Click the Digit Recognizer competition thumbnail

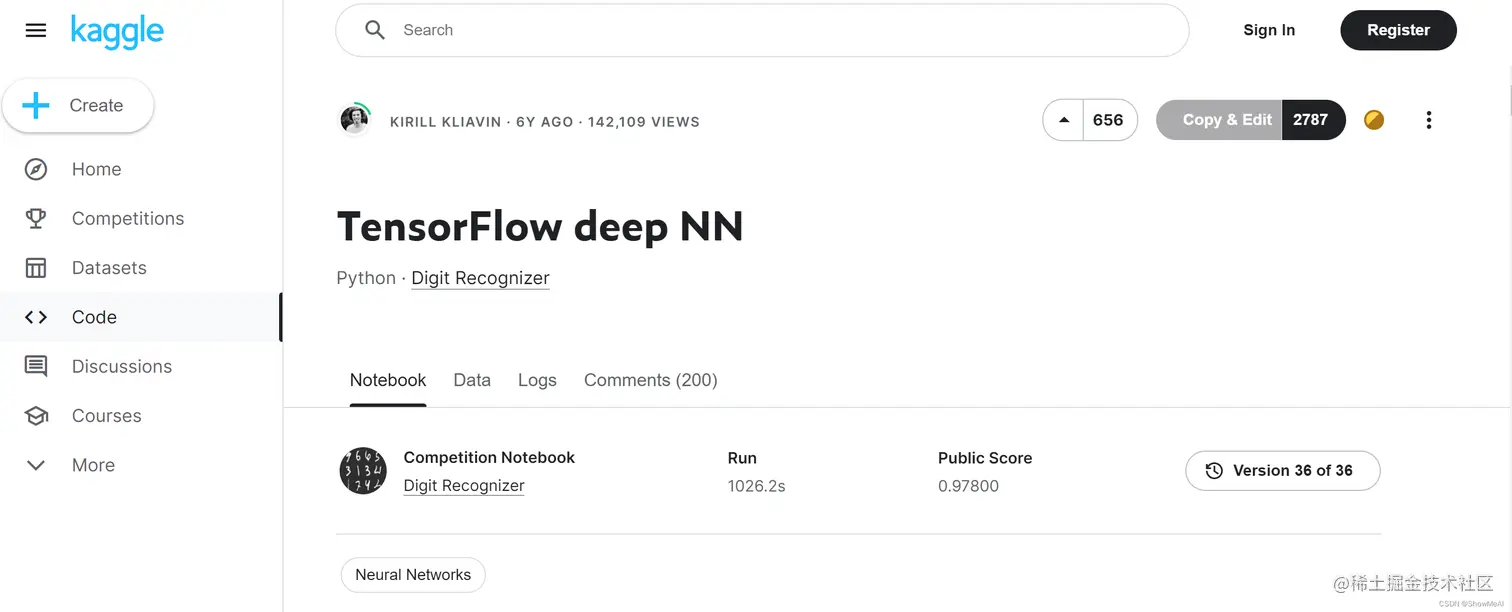363,471
